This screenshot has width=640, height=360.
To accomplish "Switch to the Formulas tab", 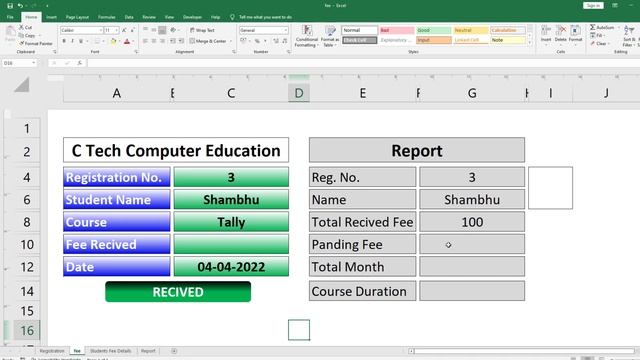I will pos(107,17).
